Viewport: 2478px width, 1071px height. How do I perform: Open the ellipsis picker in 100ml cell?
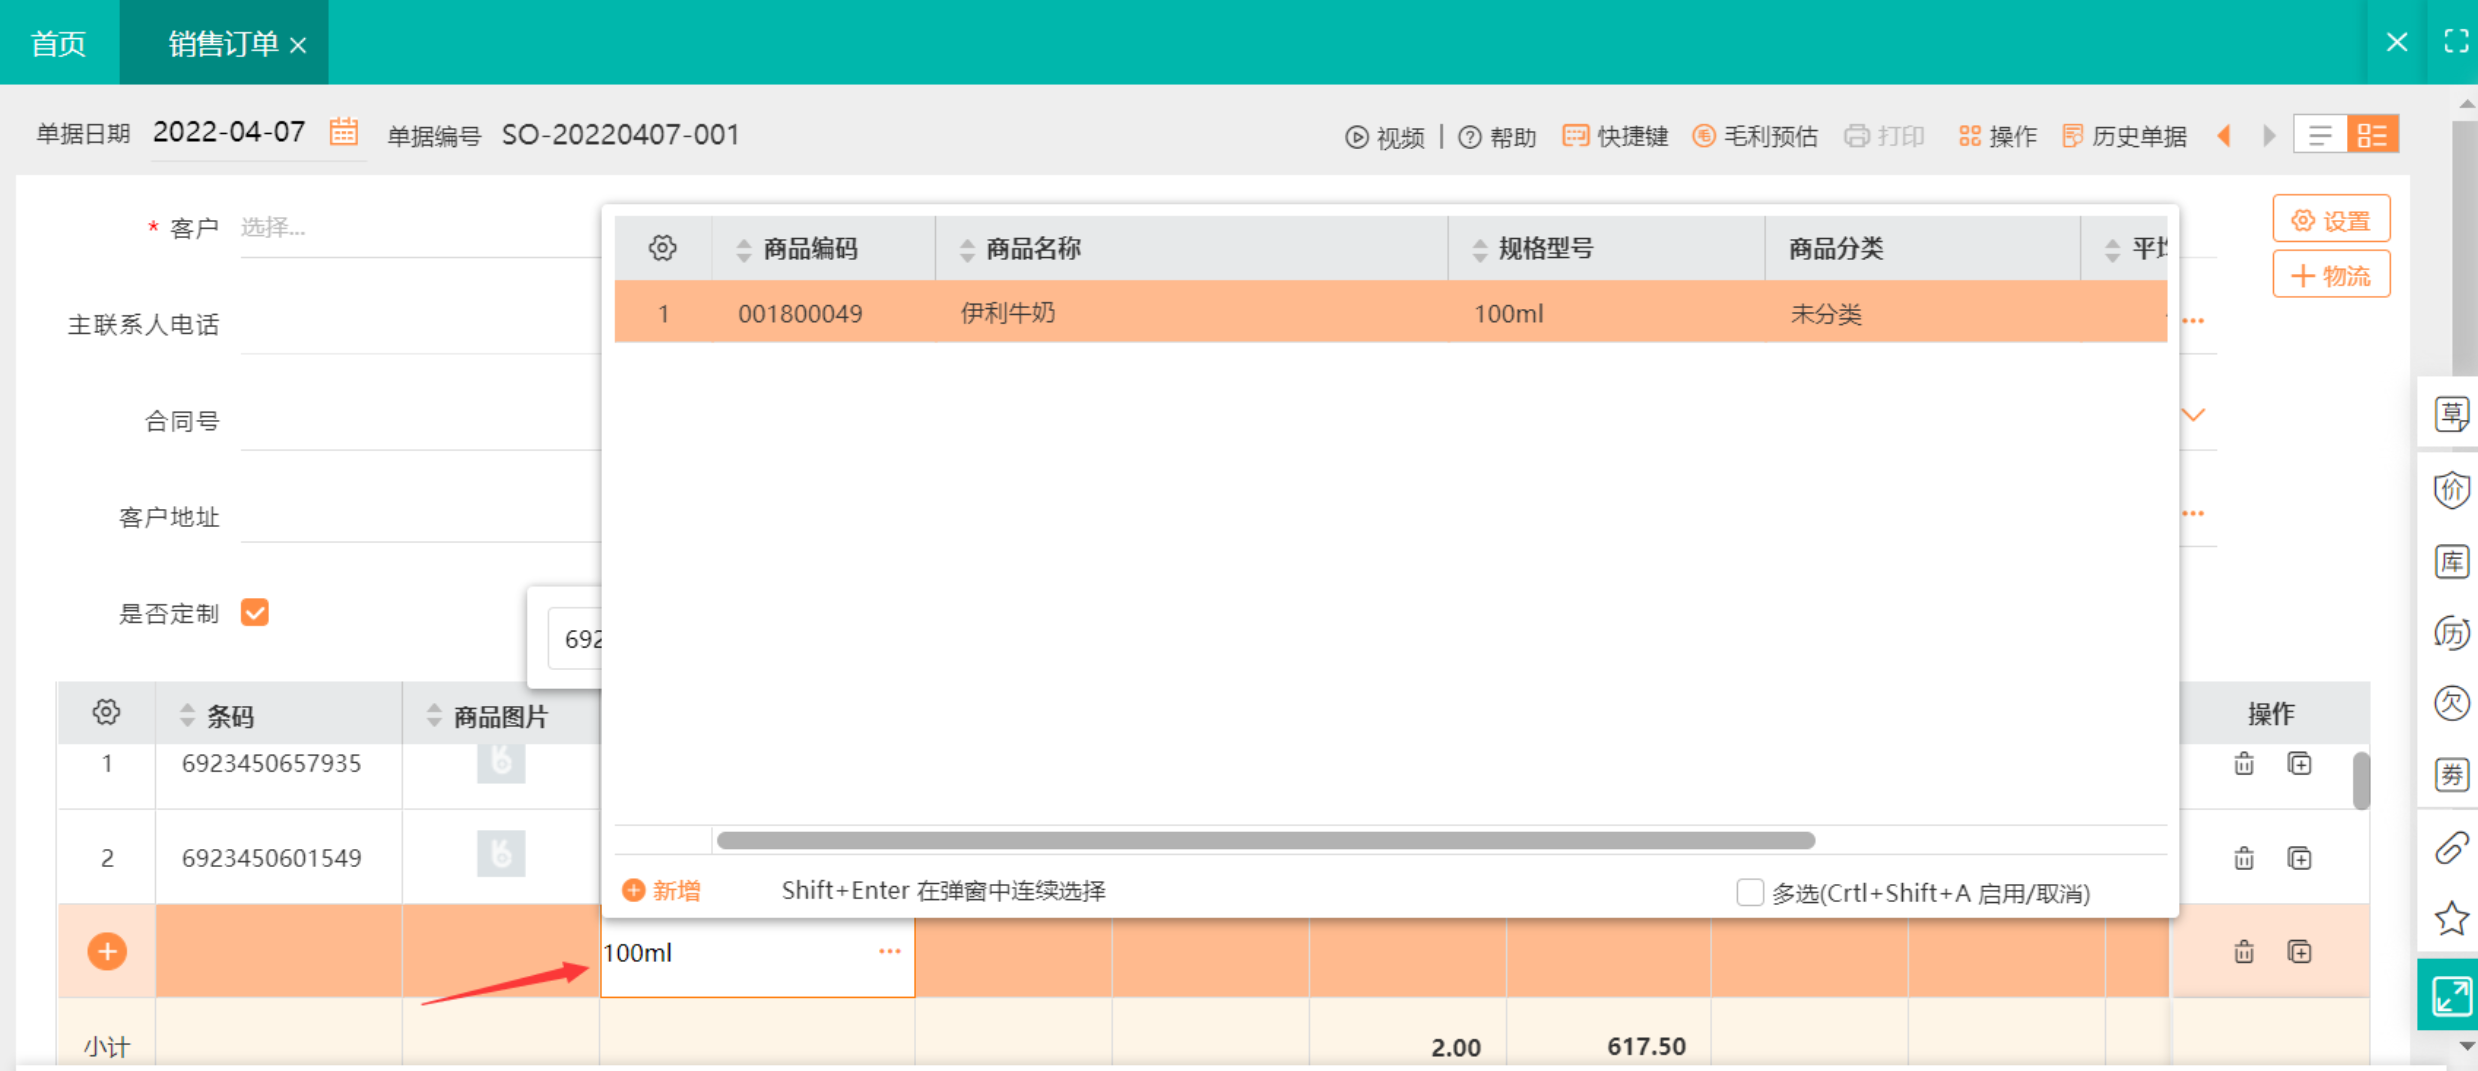pos(889,951)
